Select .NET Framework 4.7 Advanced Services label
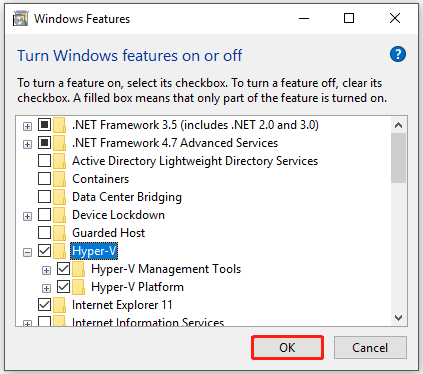Viewport: 423px width, 374px height. pyautogui.click(x=175, y=143)
